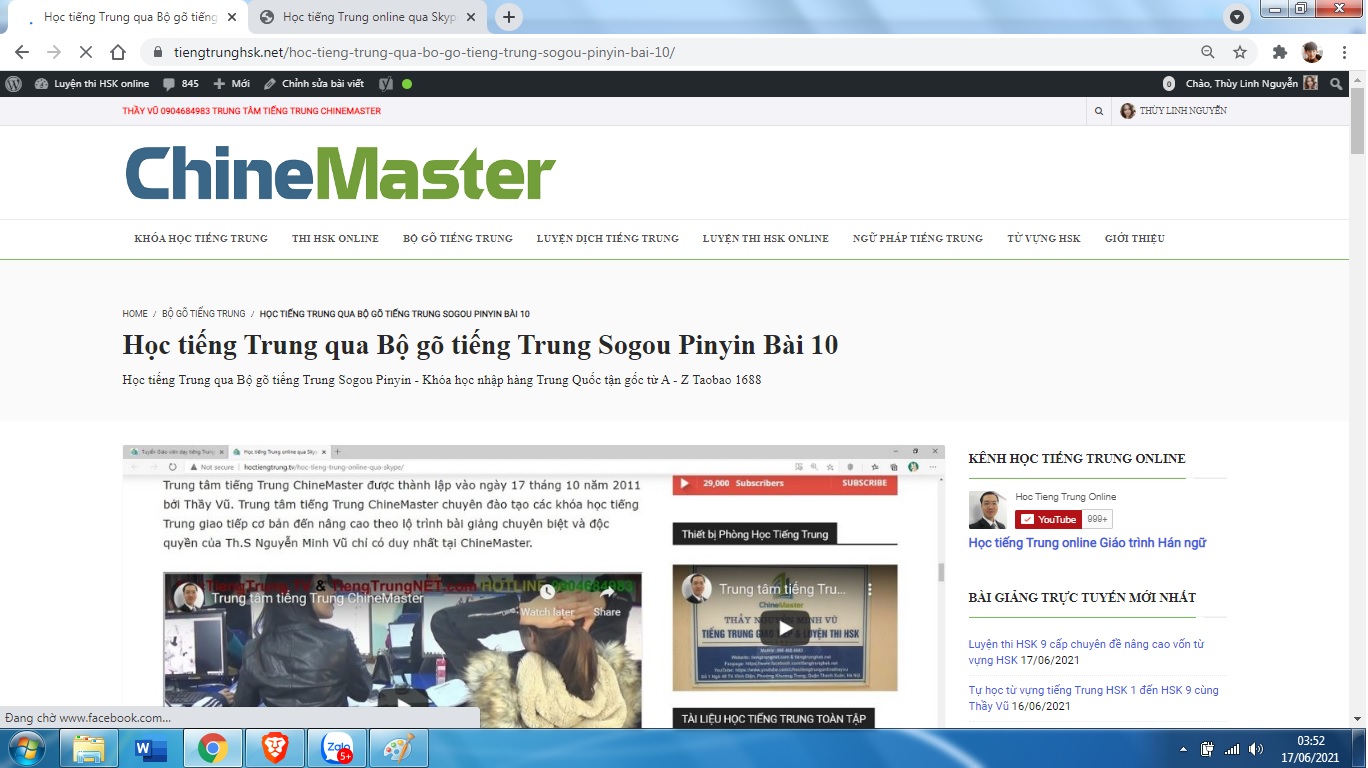Go to the browser home page
The height and width of the screenshot is (768, 1368).
(x=118, y=52)
